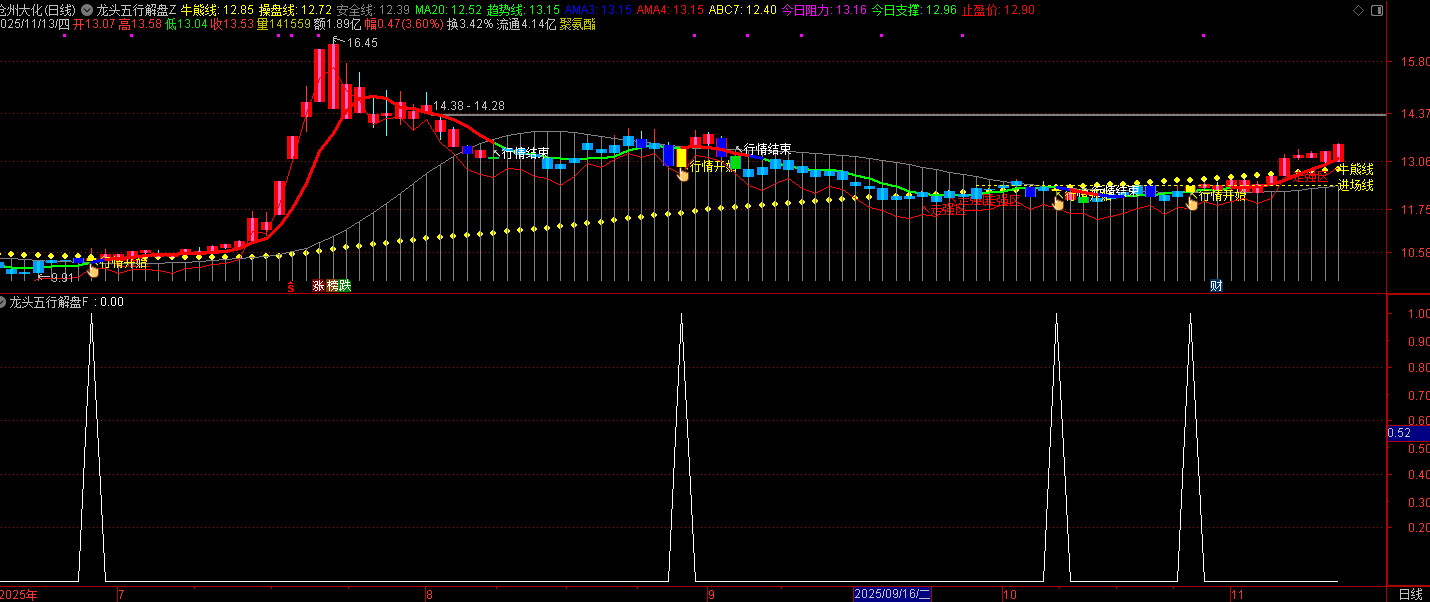Image resolution: width=1430 pixels, height=602 pixels.
Task: Open the 龙头五行解盘F sub-chart indicator arrow
Action: [x=4, y=301]
